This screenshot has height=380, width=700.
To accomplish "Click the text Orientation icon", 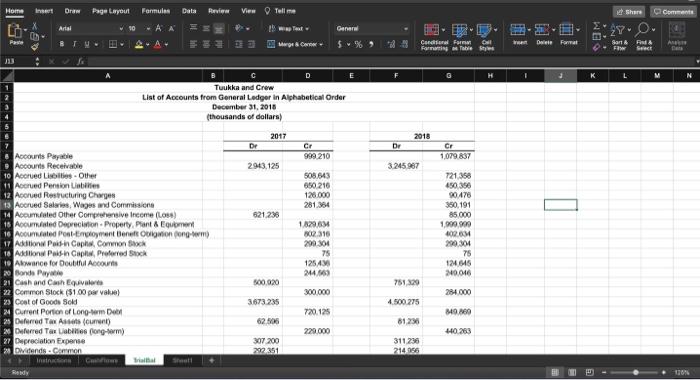I will [240, 28].
